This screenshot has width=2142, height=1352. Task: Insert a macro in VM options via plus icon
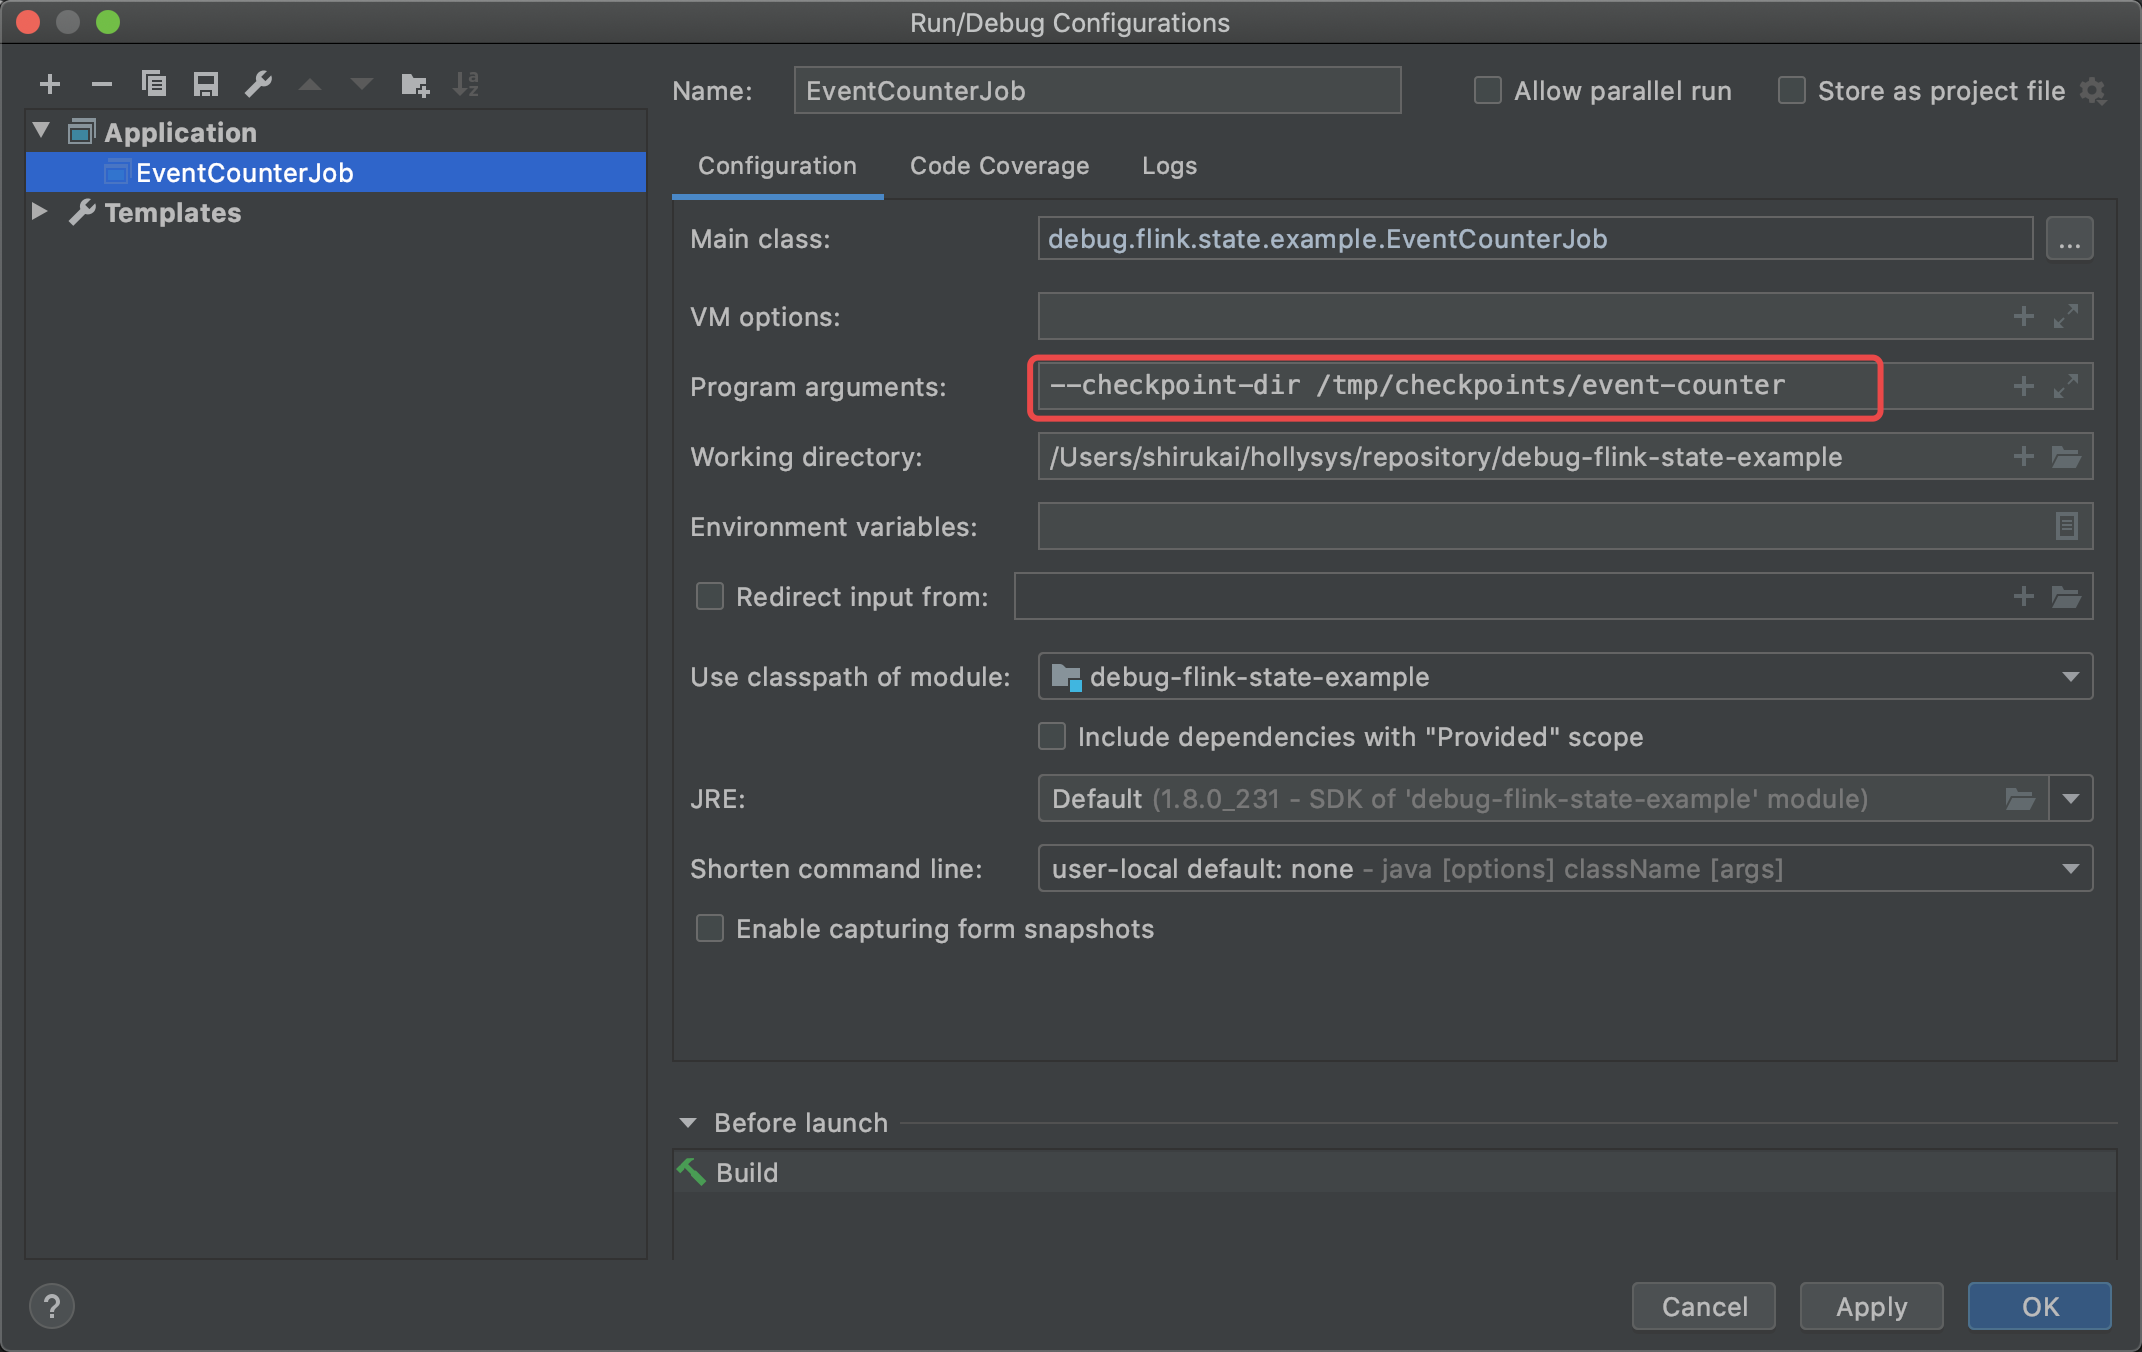pyautogui.click(x=2024, y=316)
